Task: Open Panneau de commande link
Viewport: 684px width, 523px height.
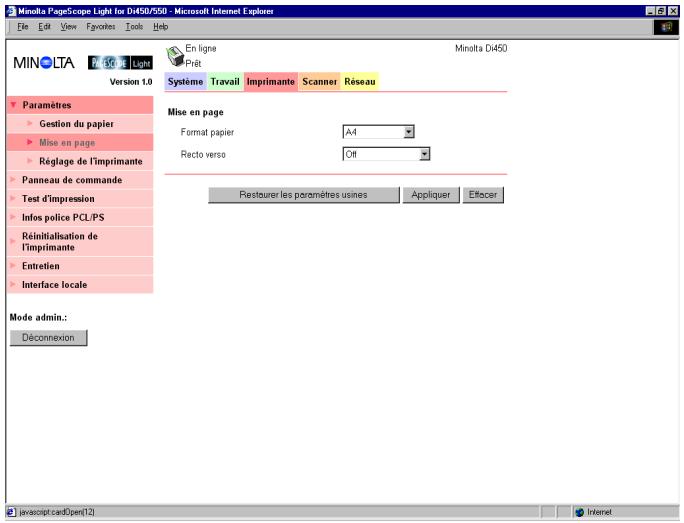Action: (72, 180)
